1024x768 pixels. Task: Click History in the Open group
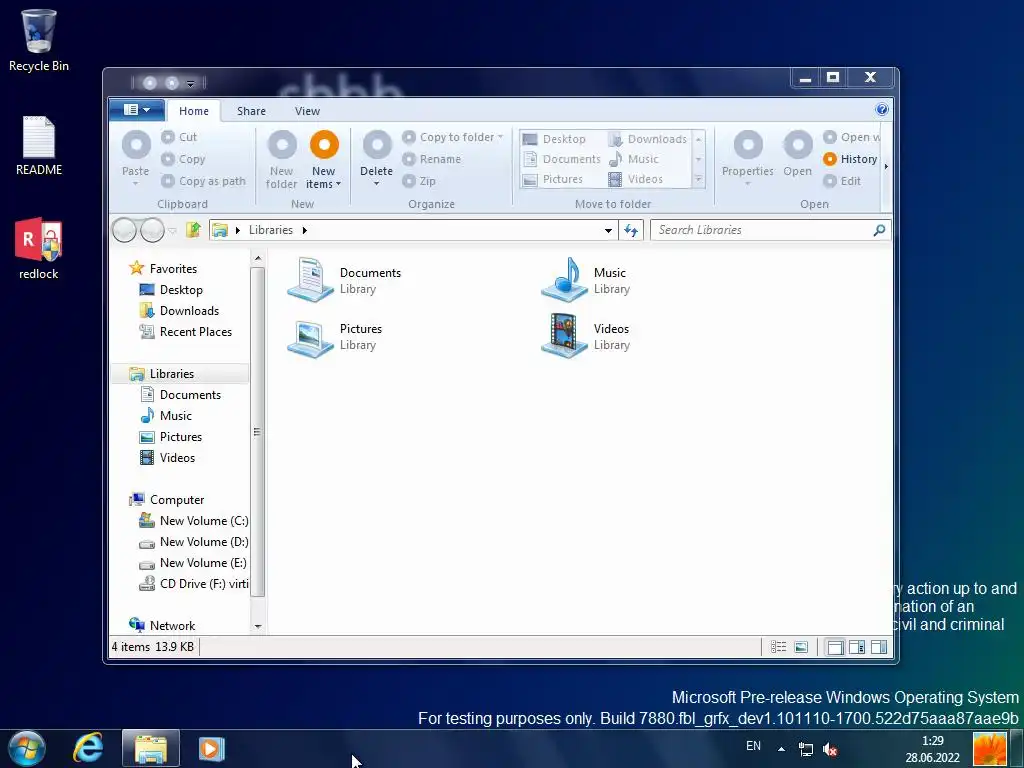pyautogui.click(x=850, y=159)
